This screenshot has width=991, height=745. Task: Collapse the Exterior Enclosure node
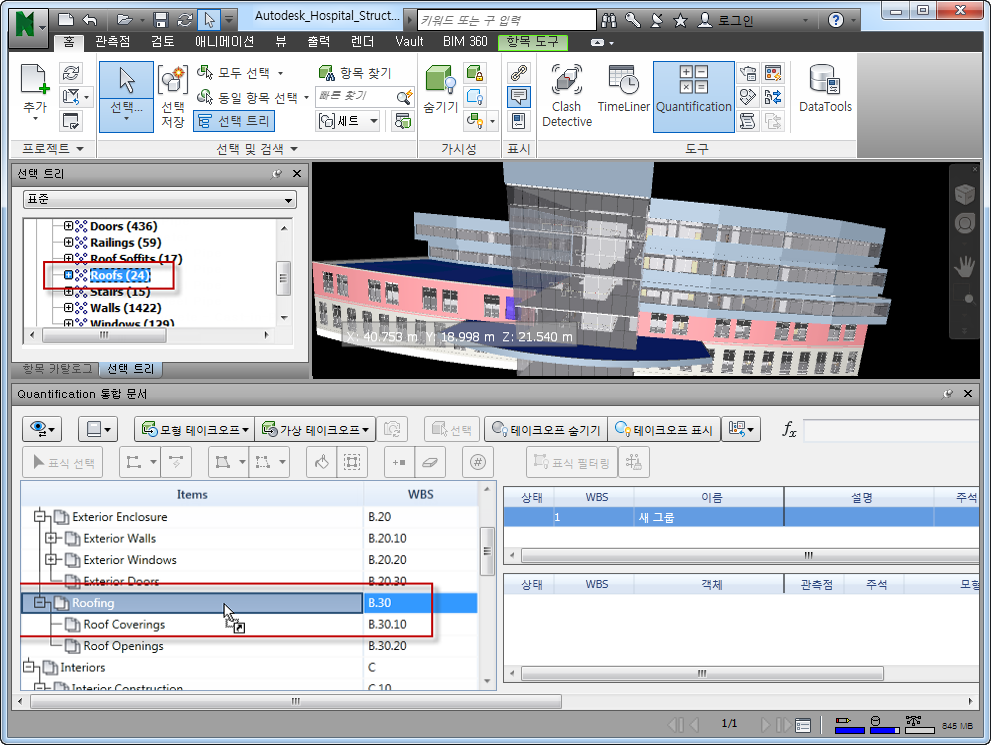[40, 516]
